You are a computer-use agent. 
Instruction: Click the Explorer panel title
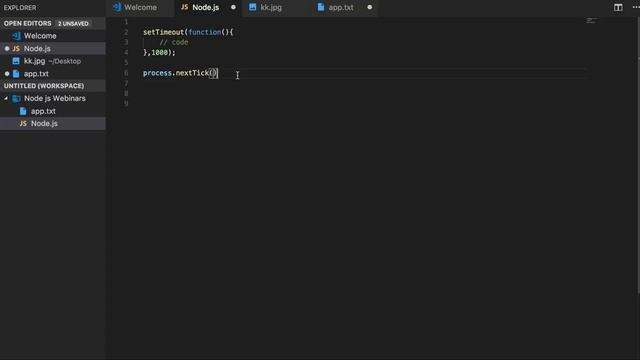20,8
